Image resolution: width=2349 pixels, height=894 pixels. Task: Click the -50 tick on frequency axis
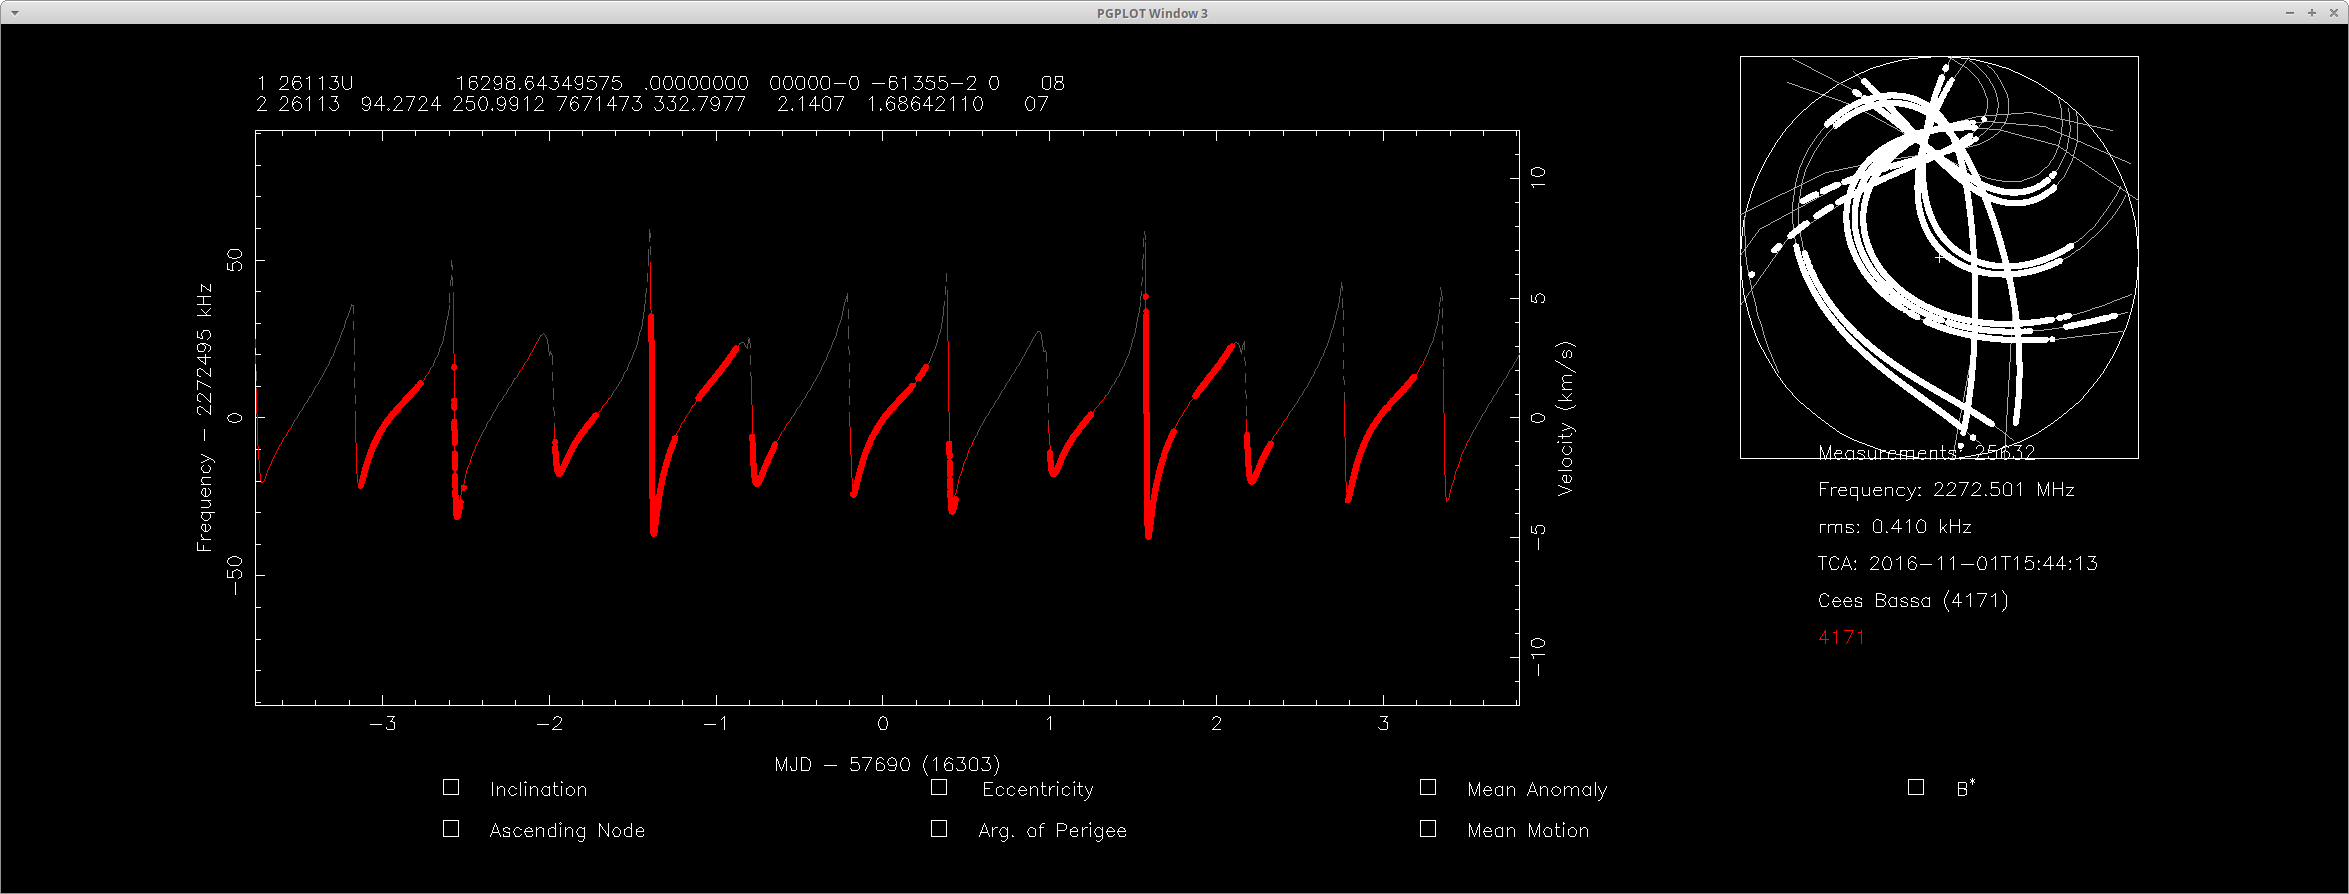[235, 575]
